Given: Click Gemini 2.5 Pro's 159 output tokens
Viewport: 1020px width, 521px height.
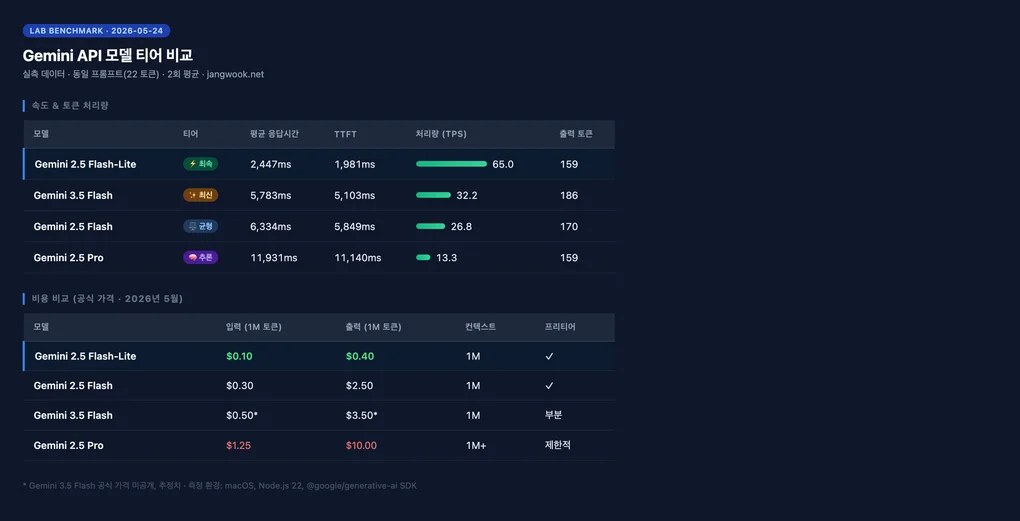Looking at the screenshot, I should pyautogui.click(x=569, y=258).
